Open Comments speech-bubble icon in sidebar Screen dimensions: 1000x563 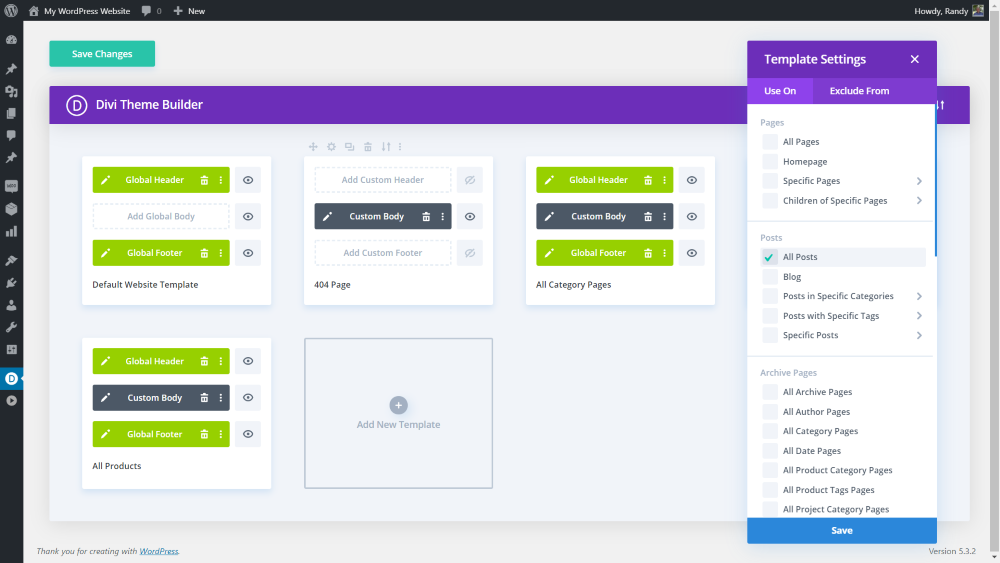click(x=11, y=135)
